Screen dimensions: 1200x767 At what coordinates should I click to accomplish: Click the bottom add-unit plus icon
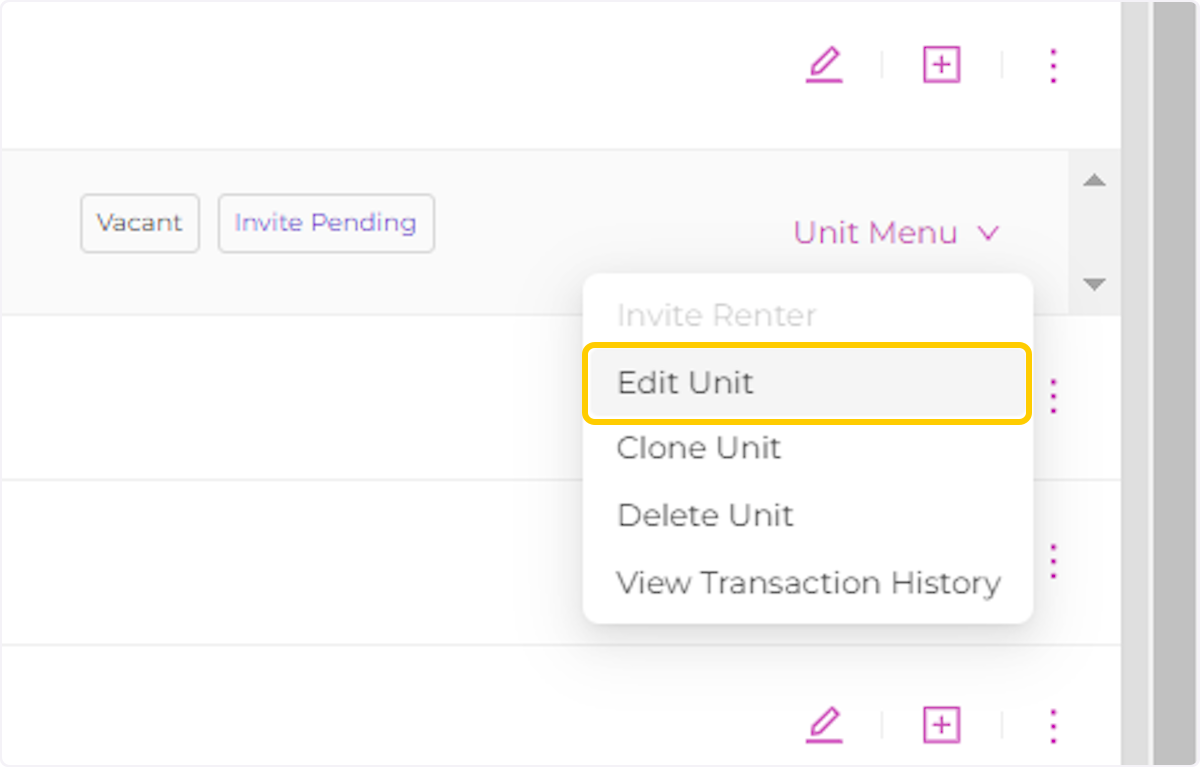click(940, 725)
